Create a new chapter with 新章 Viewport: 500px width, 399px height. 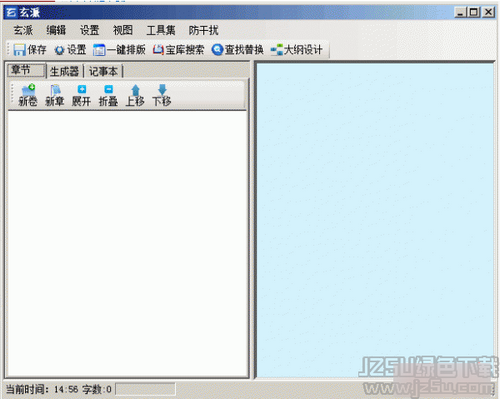[x=55, y=95]
